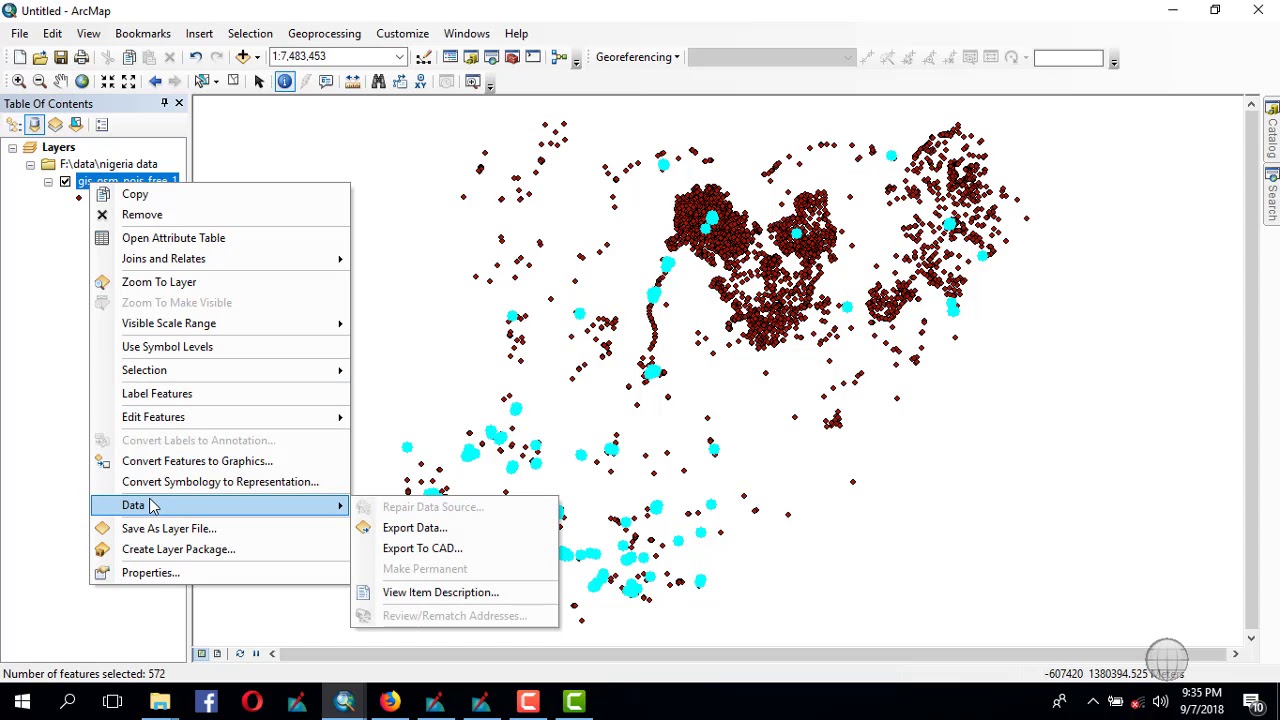Open the Python window

coord(533,57)
